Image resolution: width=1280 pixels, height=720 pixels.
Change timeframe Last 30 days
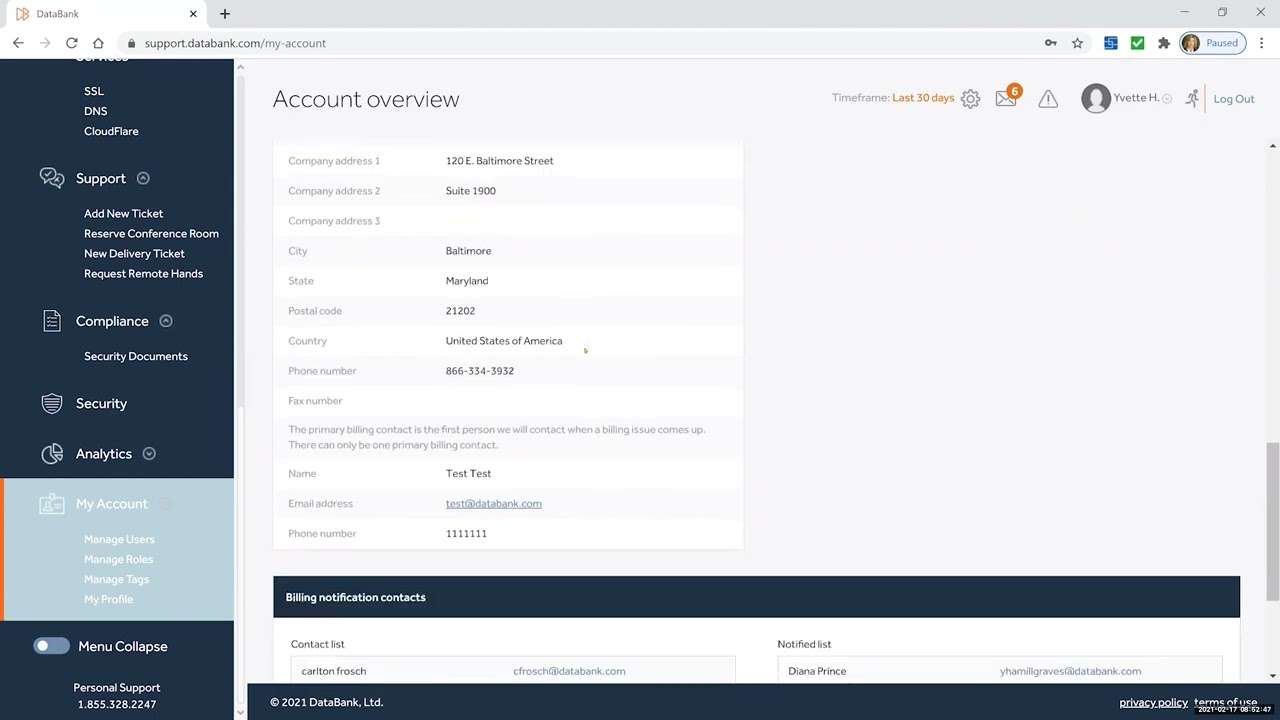pyautogui.click(x=923, y=98)
